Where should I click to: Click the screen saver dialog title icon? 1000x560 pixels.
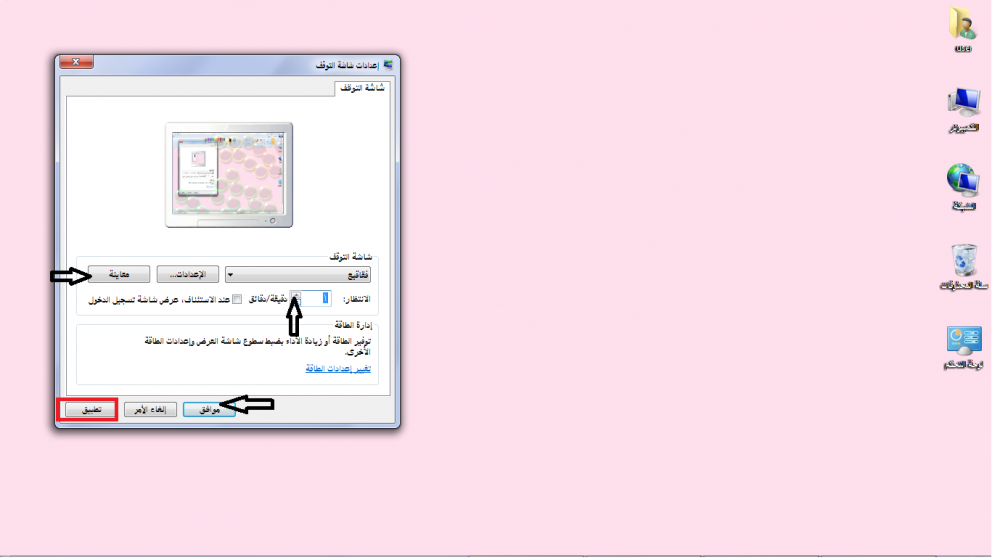pos(389,65)
